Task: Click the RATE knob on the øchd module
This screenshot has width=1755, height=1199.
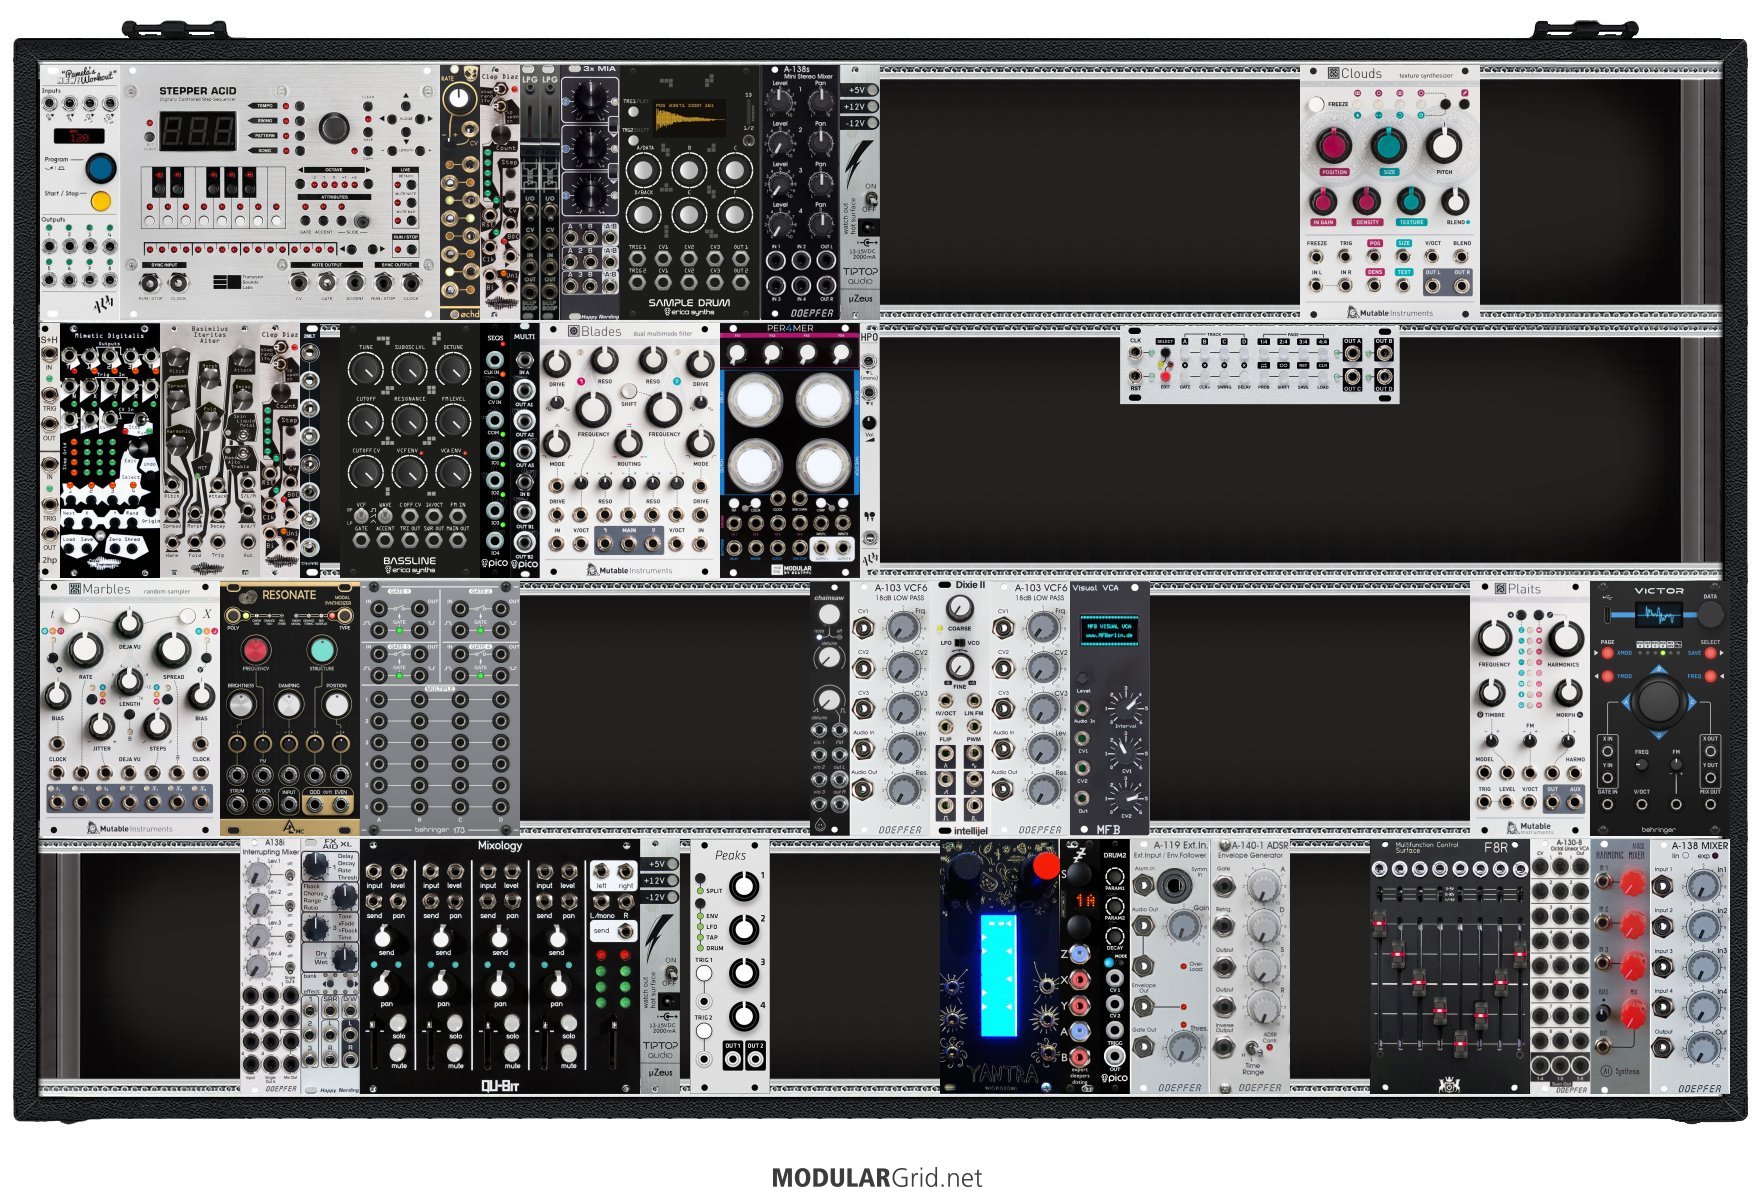Action: 459,98
